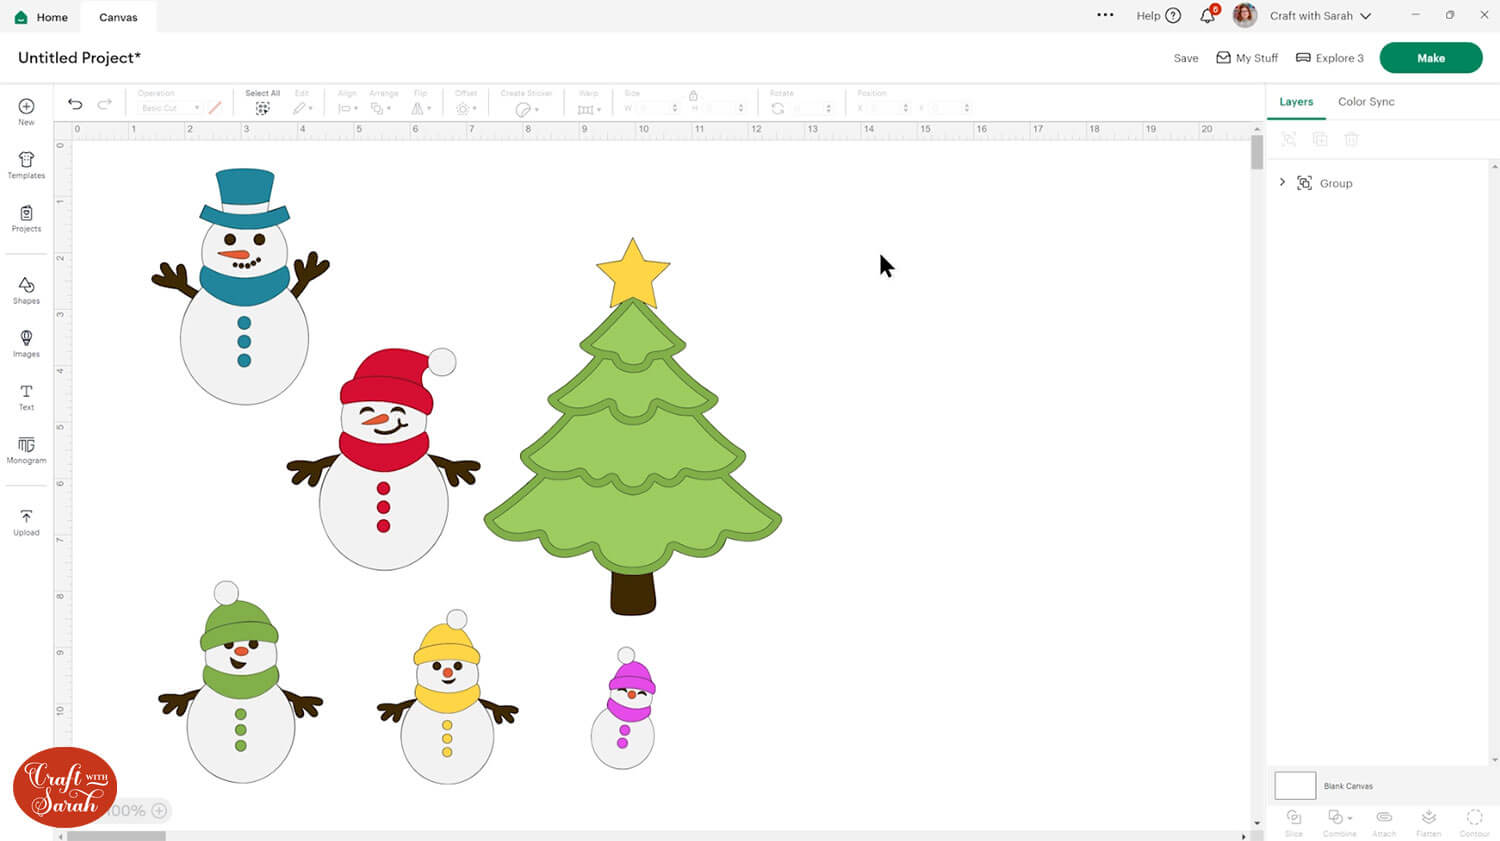Click the Blank Canvas color swatch
The width and height of the screenshot is (1500, 841).
(1294, 785)
